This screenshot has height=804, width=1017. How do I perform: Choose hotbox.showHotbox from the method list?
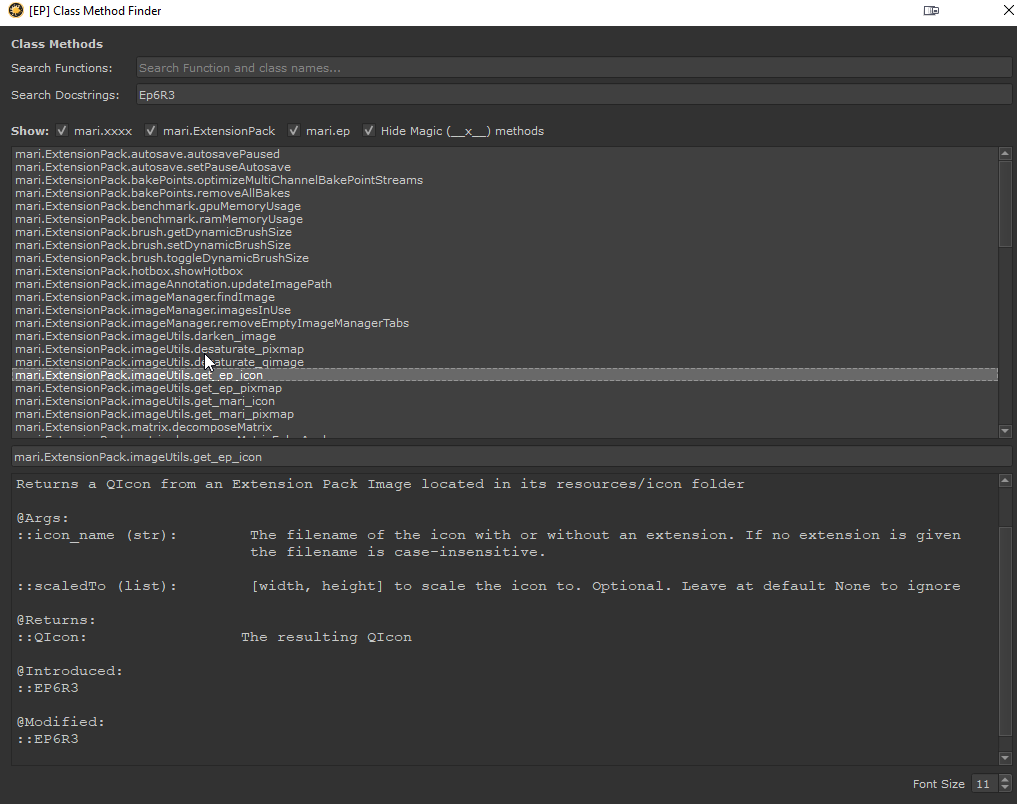pyautogui.click(x=129, y=271)
